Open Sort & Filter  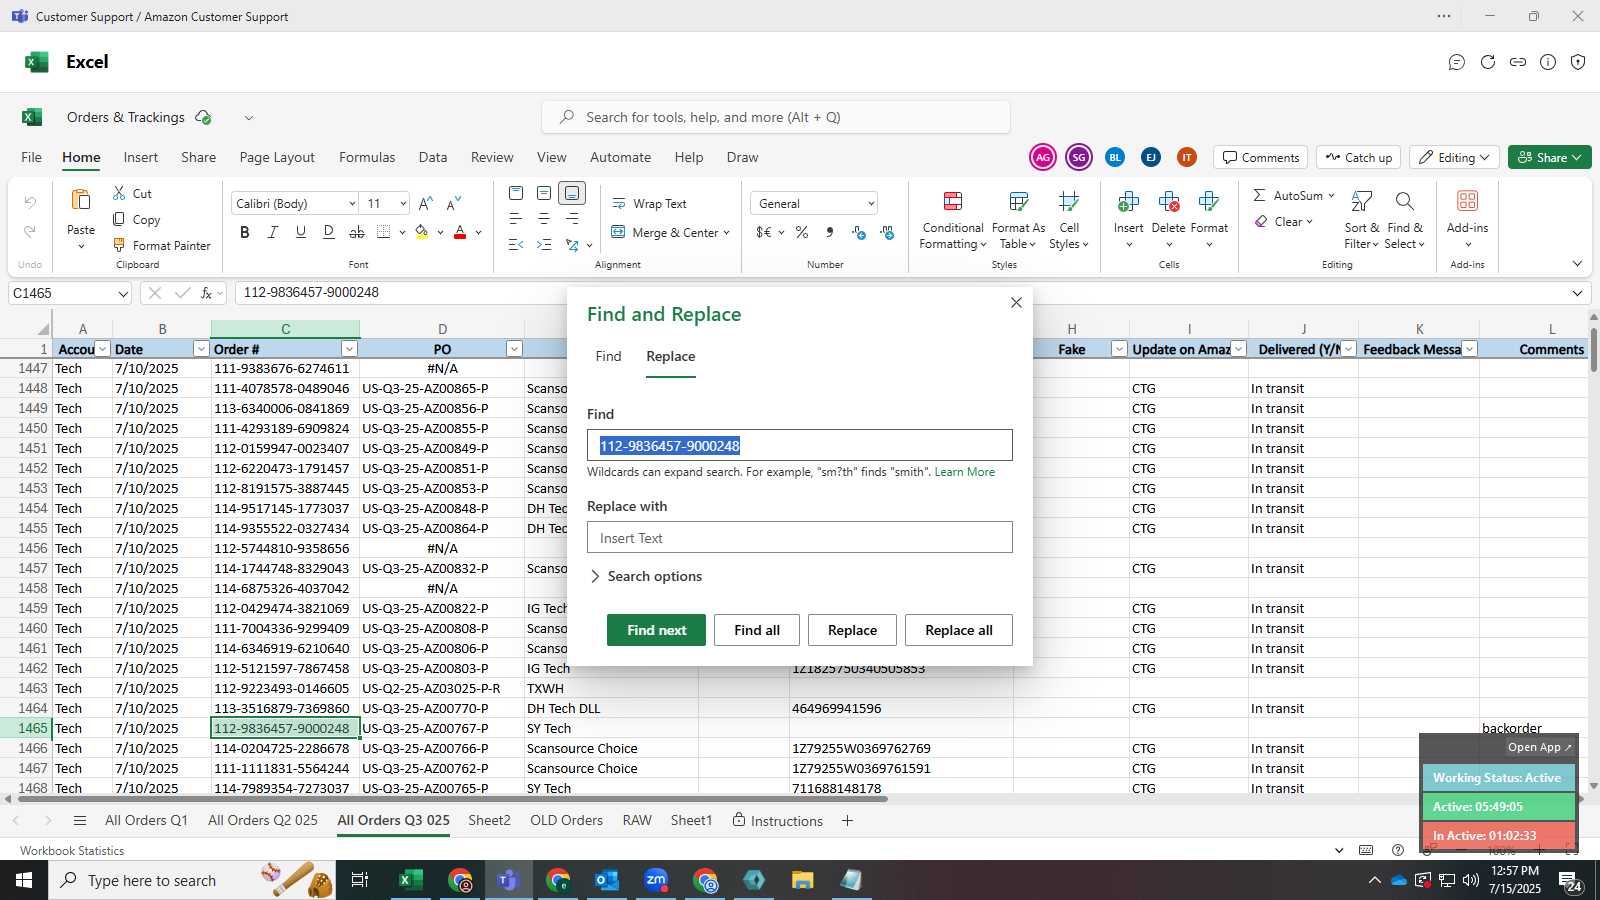[1362, 220]
